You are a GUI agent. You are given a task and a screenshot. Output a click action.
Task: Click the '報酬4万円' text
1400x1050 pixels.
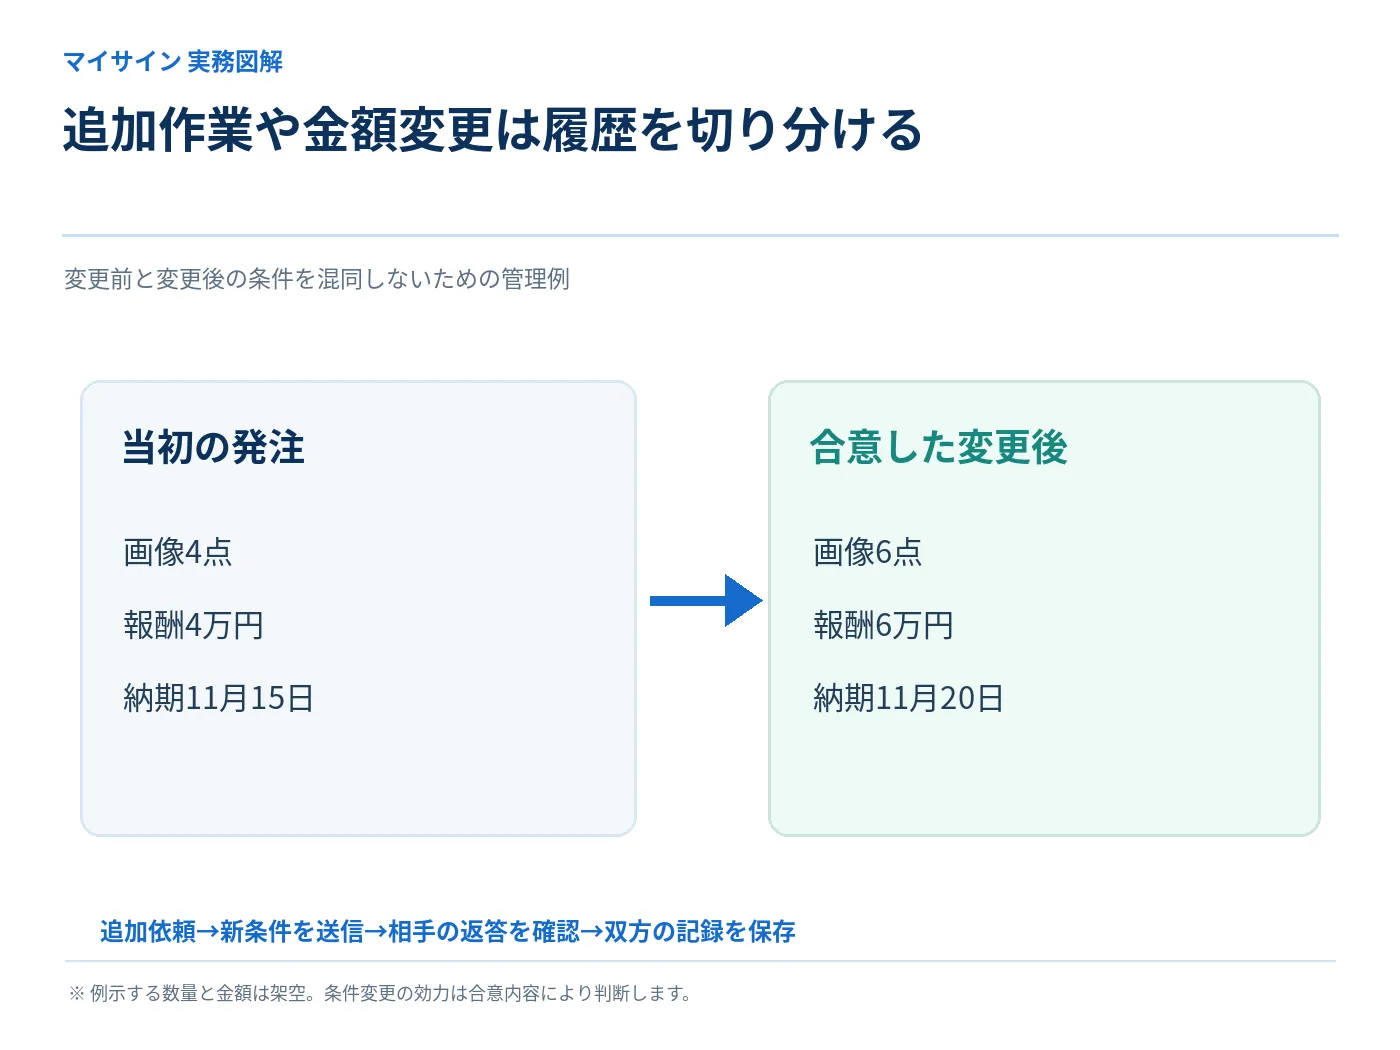pos(194,625)
